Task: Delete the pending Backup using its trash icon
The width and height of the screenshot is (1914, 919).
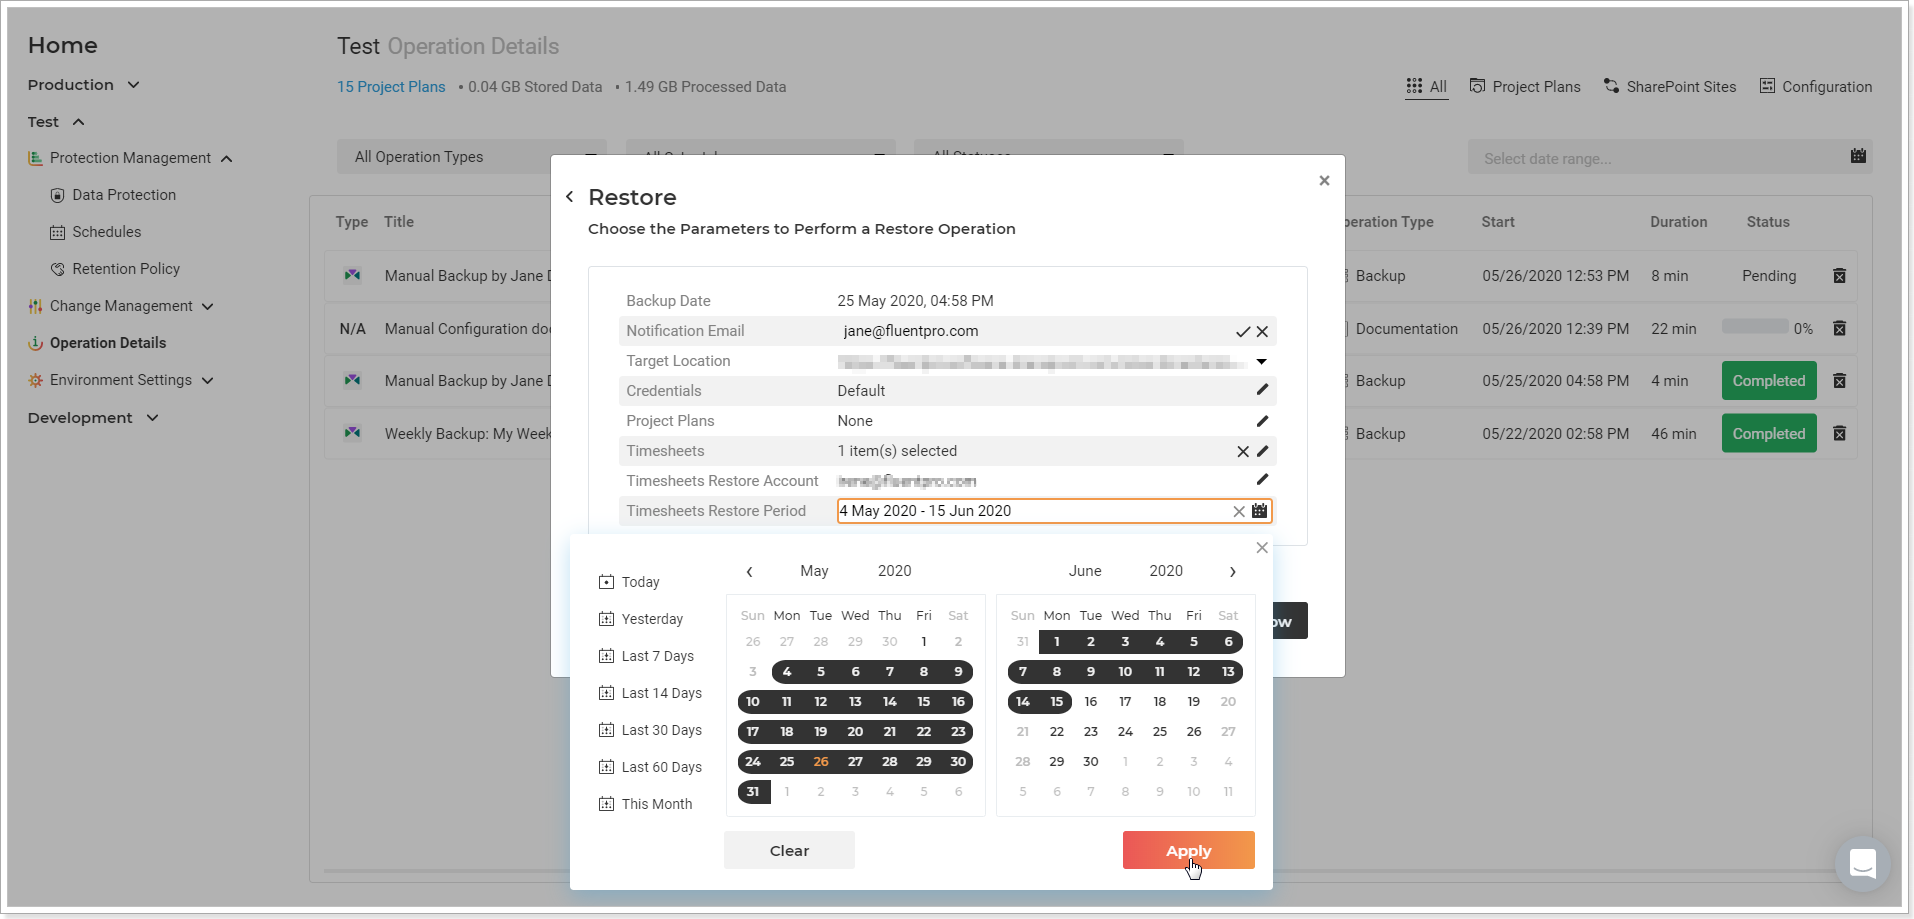Action: coord(1839,275)
